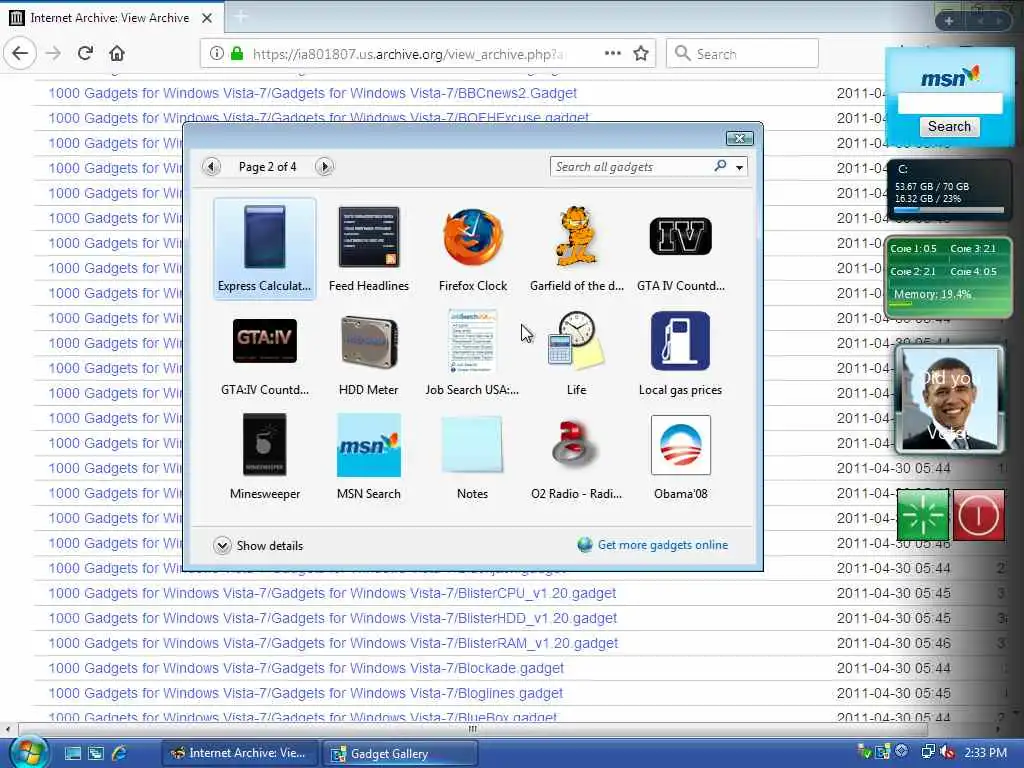
Task: Launch Internet Explorer from quick launch
Action: [120, 753]
